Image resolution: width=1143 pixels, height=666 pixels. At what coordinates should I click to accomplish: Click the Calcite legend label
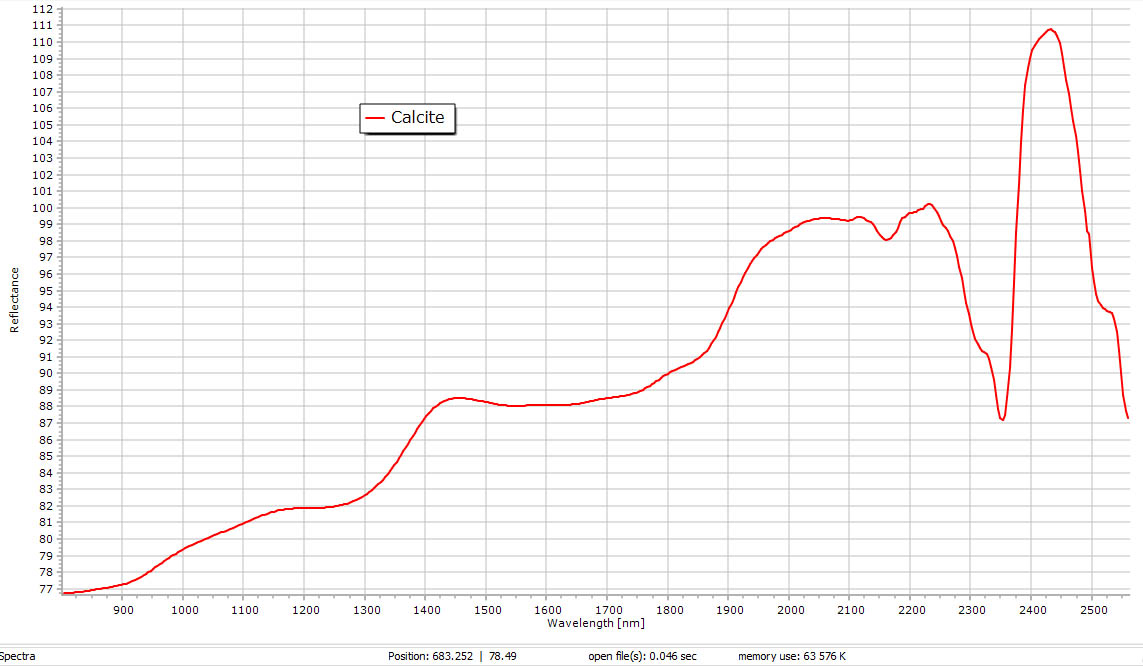(417, 118)
